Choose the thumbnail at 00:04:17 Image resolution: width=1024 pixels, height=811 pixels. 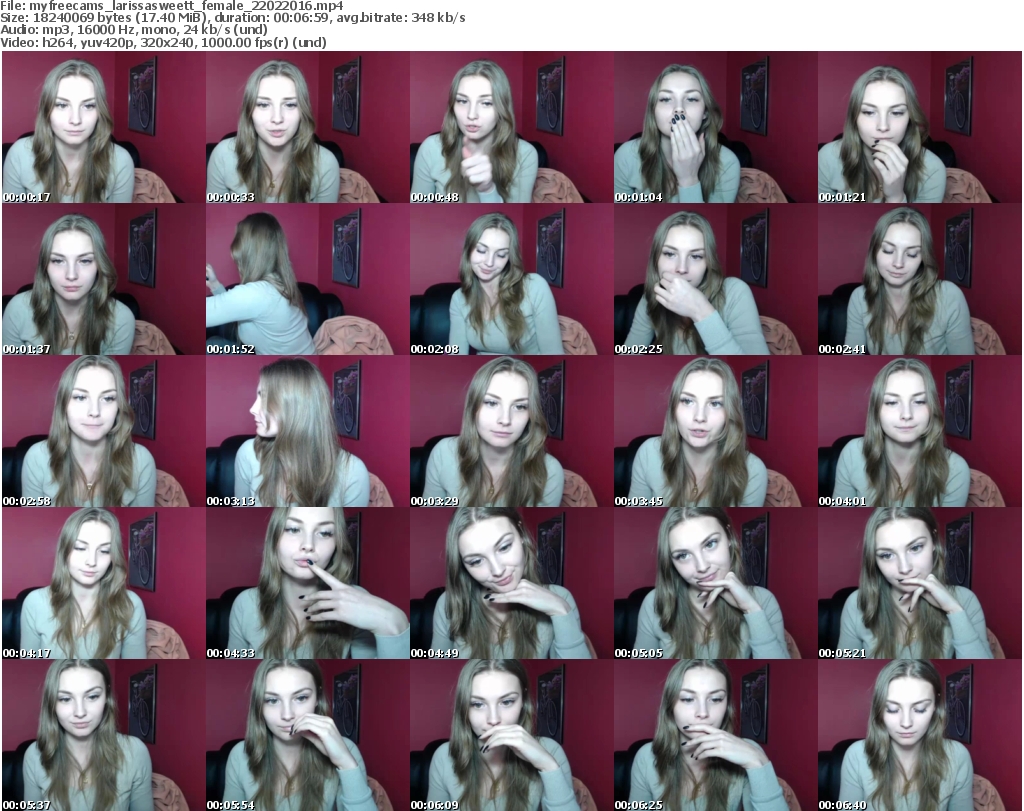[104, 583]
